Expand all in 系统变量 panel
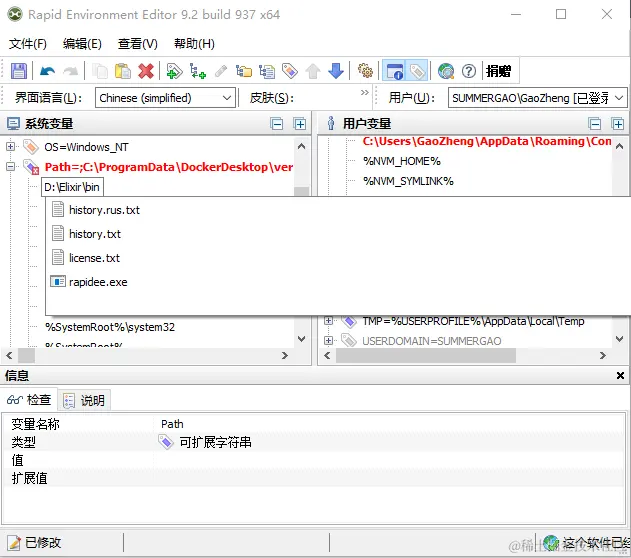Viewport: 631px width, 558px height. click(299, 124)
